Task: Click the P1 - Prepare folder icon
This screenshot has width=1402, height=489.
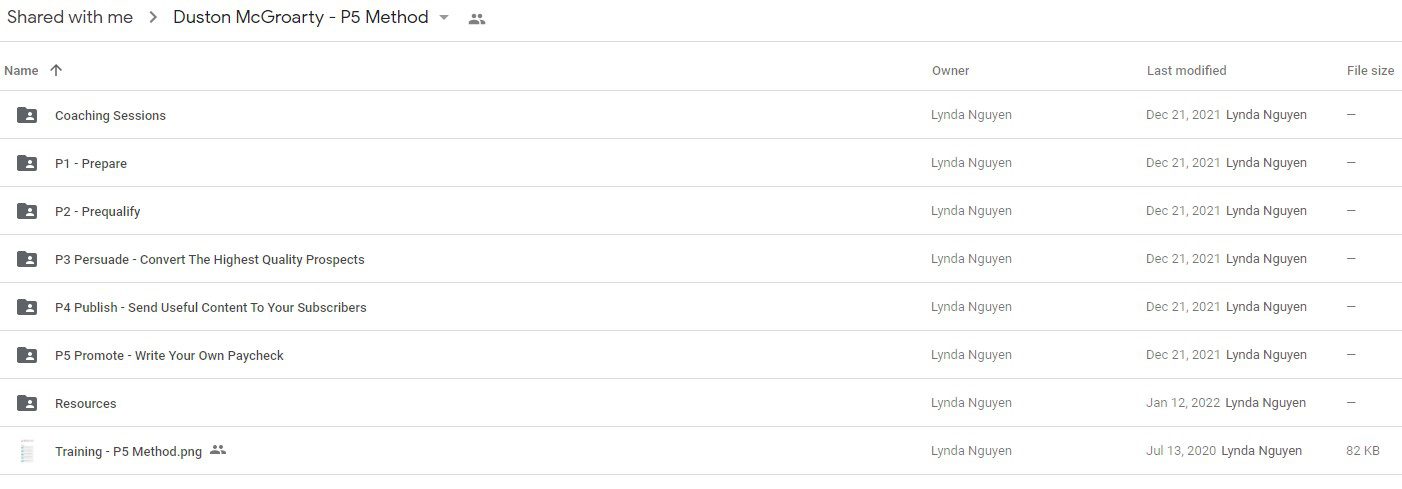Action: 27,163
